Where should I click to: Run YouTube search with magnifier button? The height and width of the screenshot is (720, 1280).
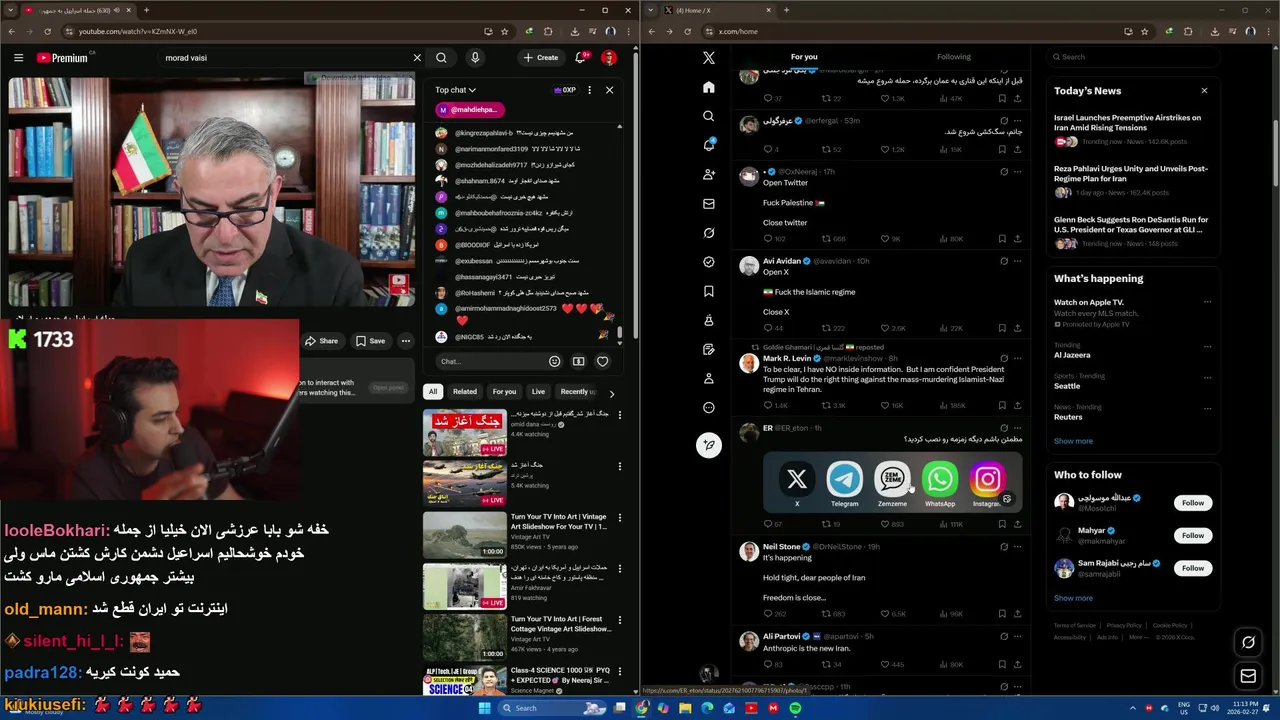(x=441, y=58)
